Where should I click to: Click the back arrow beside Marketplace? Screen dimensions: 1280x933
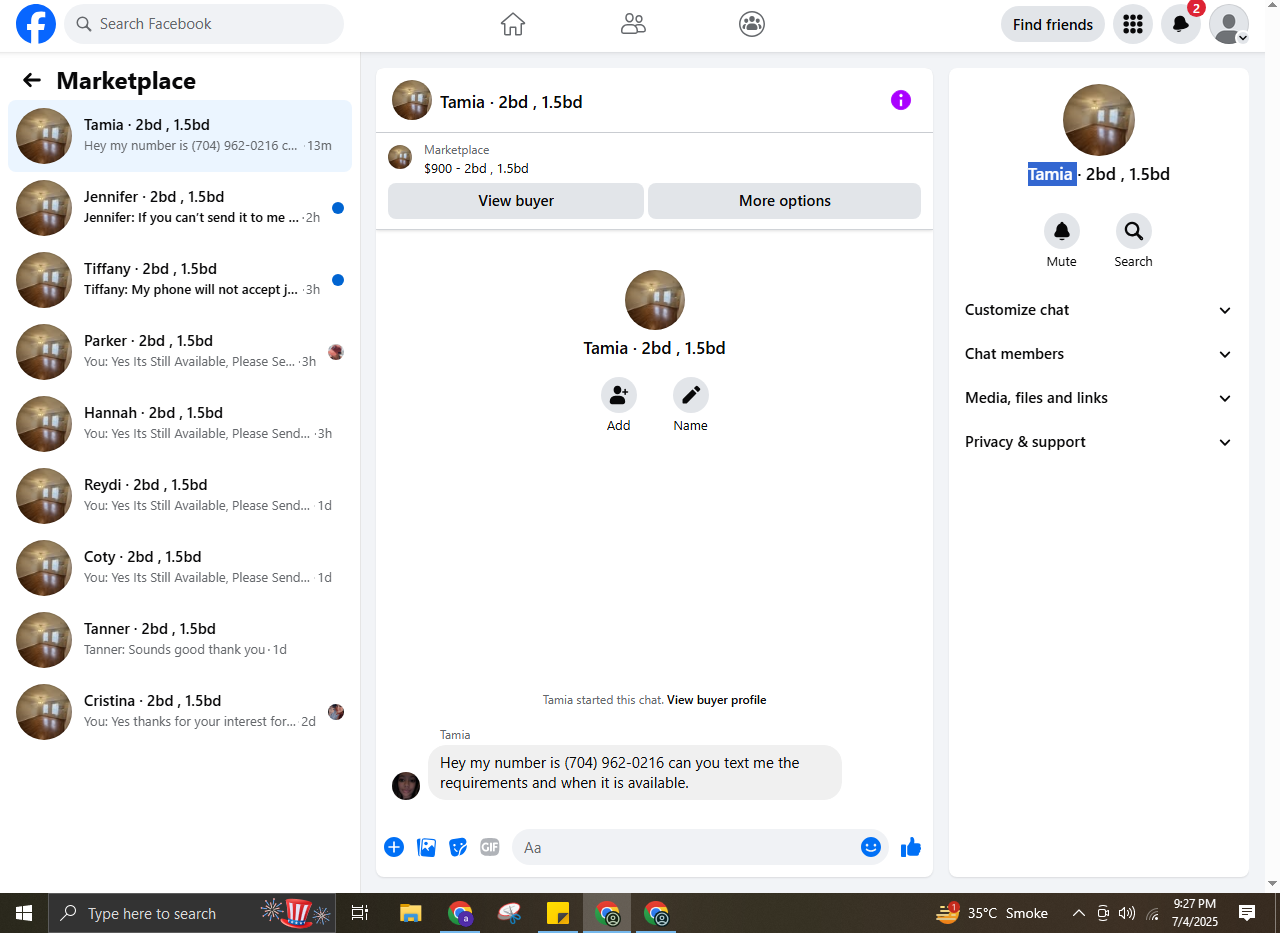(x=32, y=81)
